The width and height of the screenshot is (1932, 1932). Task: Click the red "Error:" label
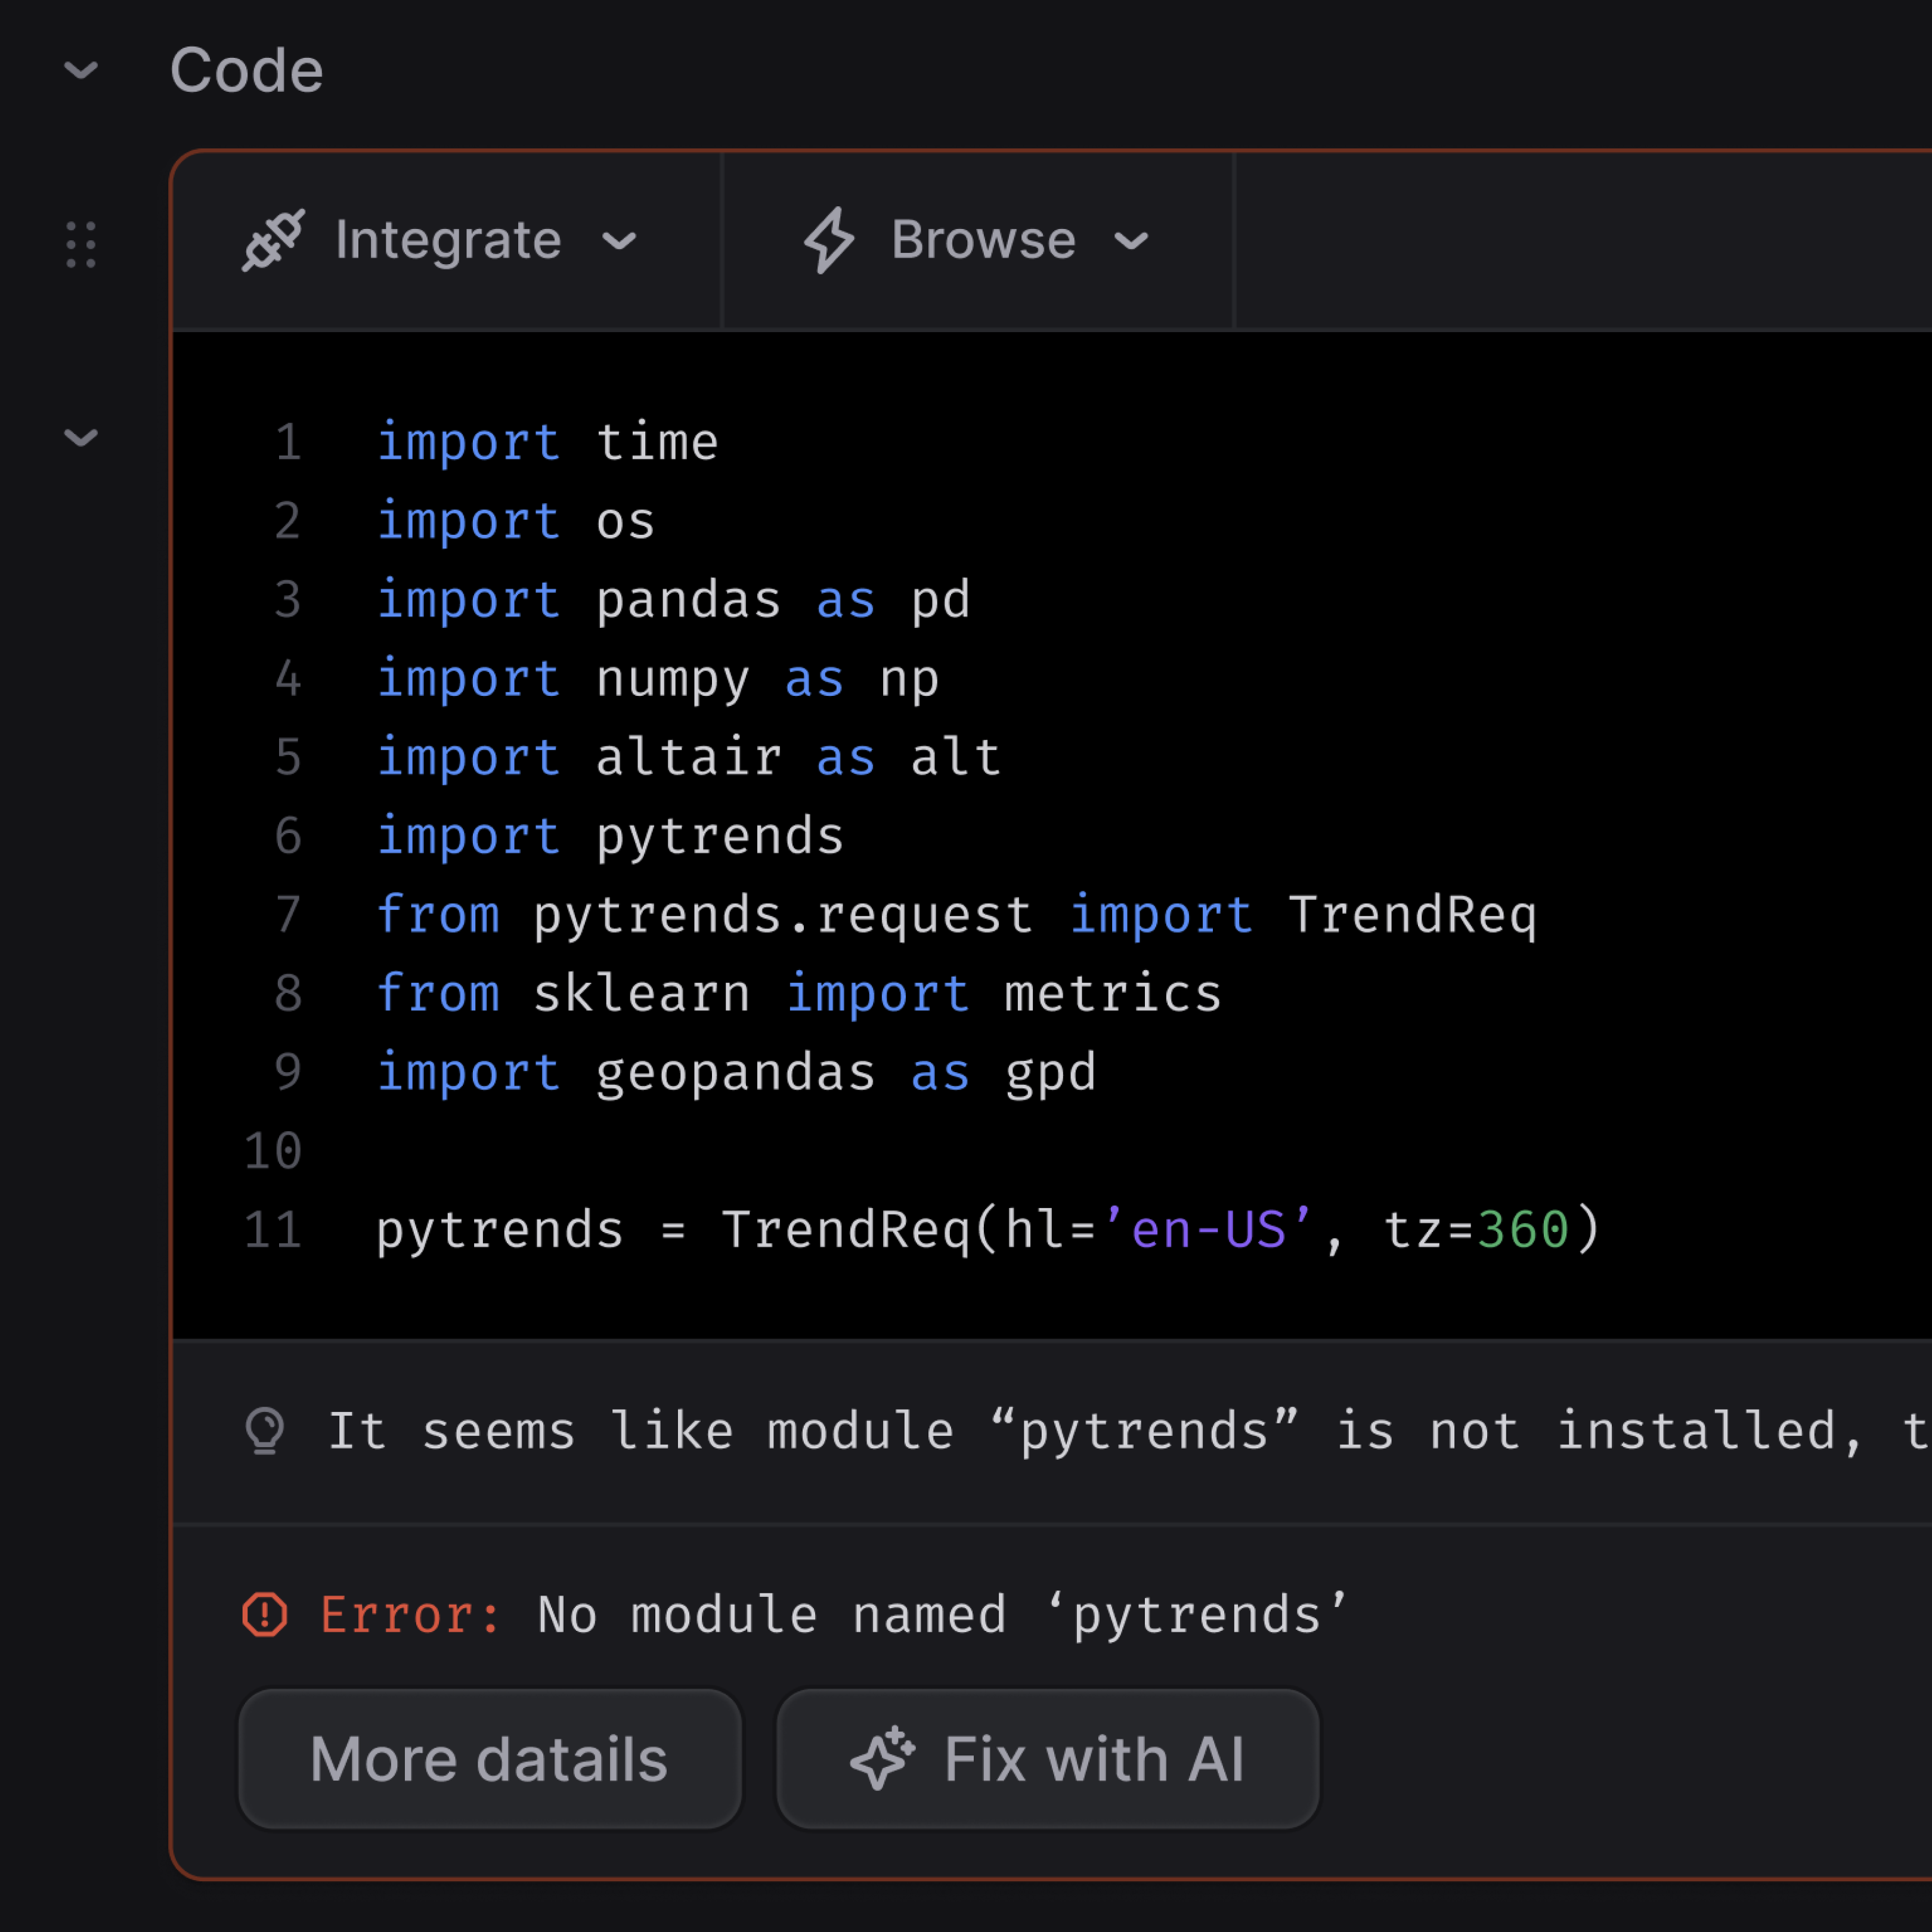[x=411, y=1615]
